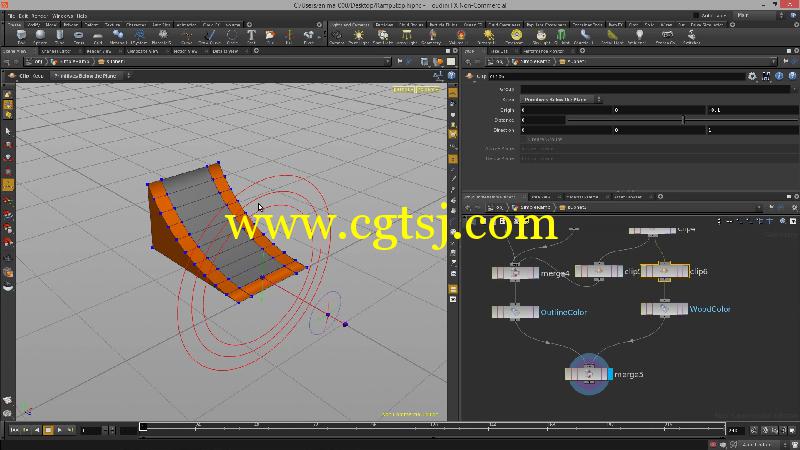Select the Torus shelf tool
Viewport: 800px width, 450px height.
point(79,36)
